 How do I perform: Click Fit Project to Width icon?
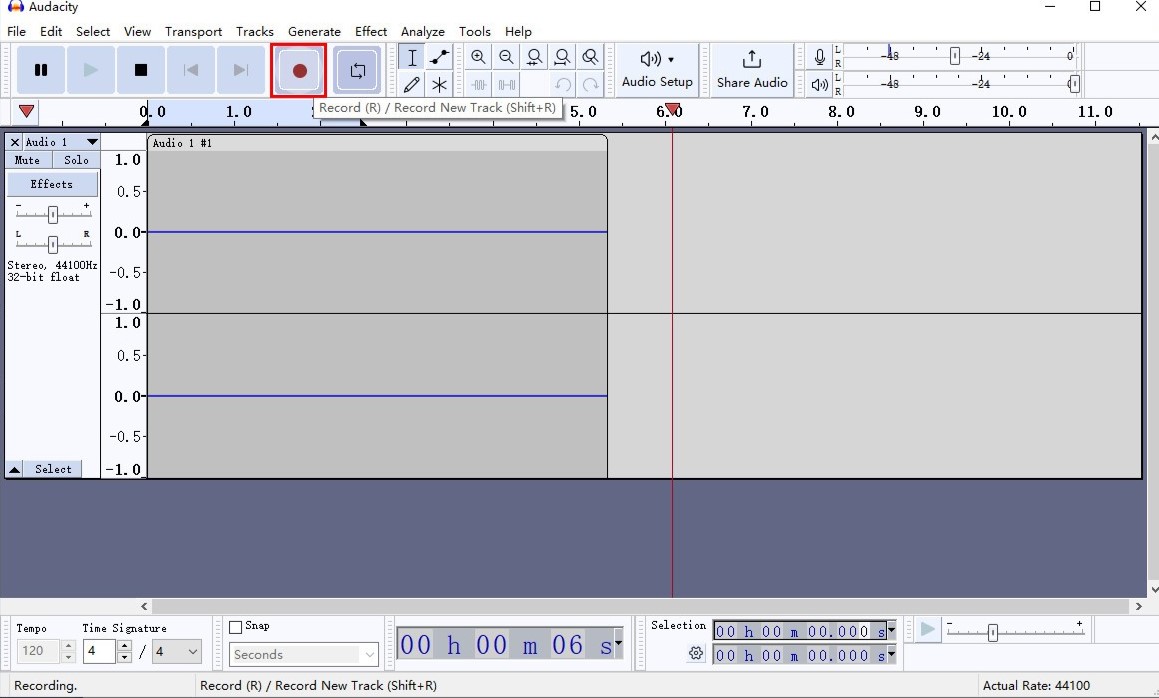(x=563, y=57)
